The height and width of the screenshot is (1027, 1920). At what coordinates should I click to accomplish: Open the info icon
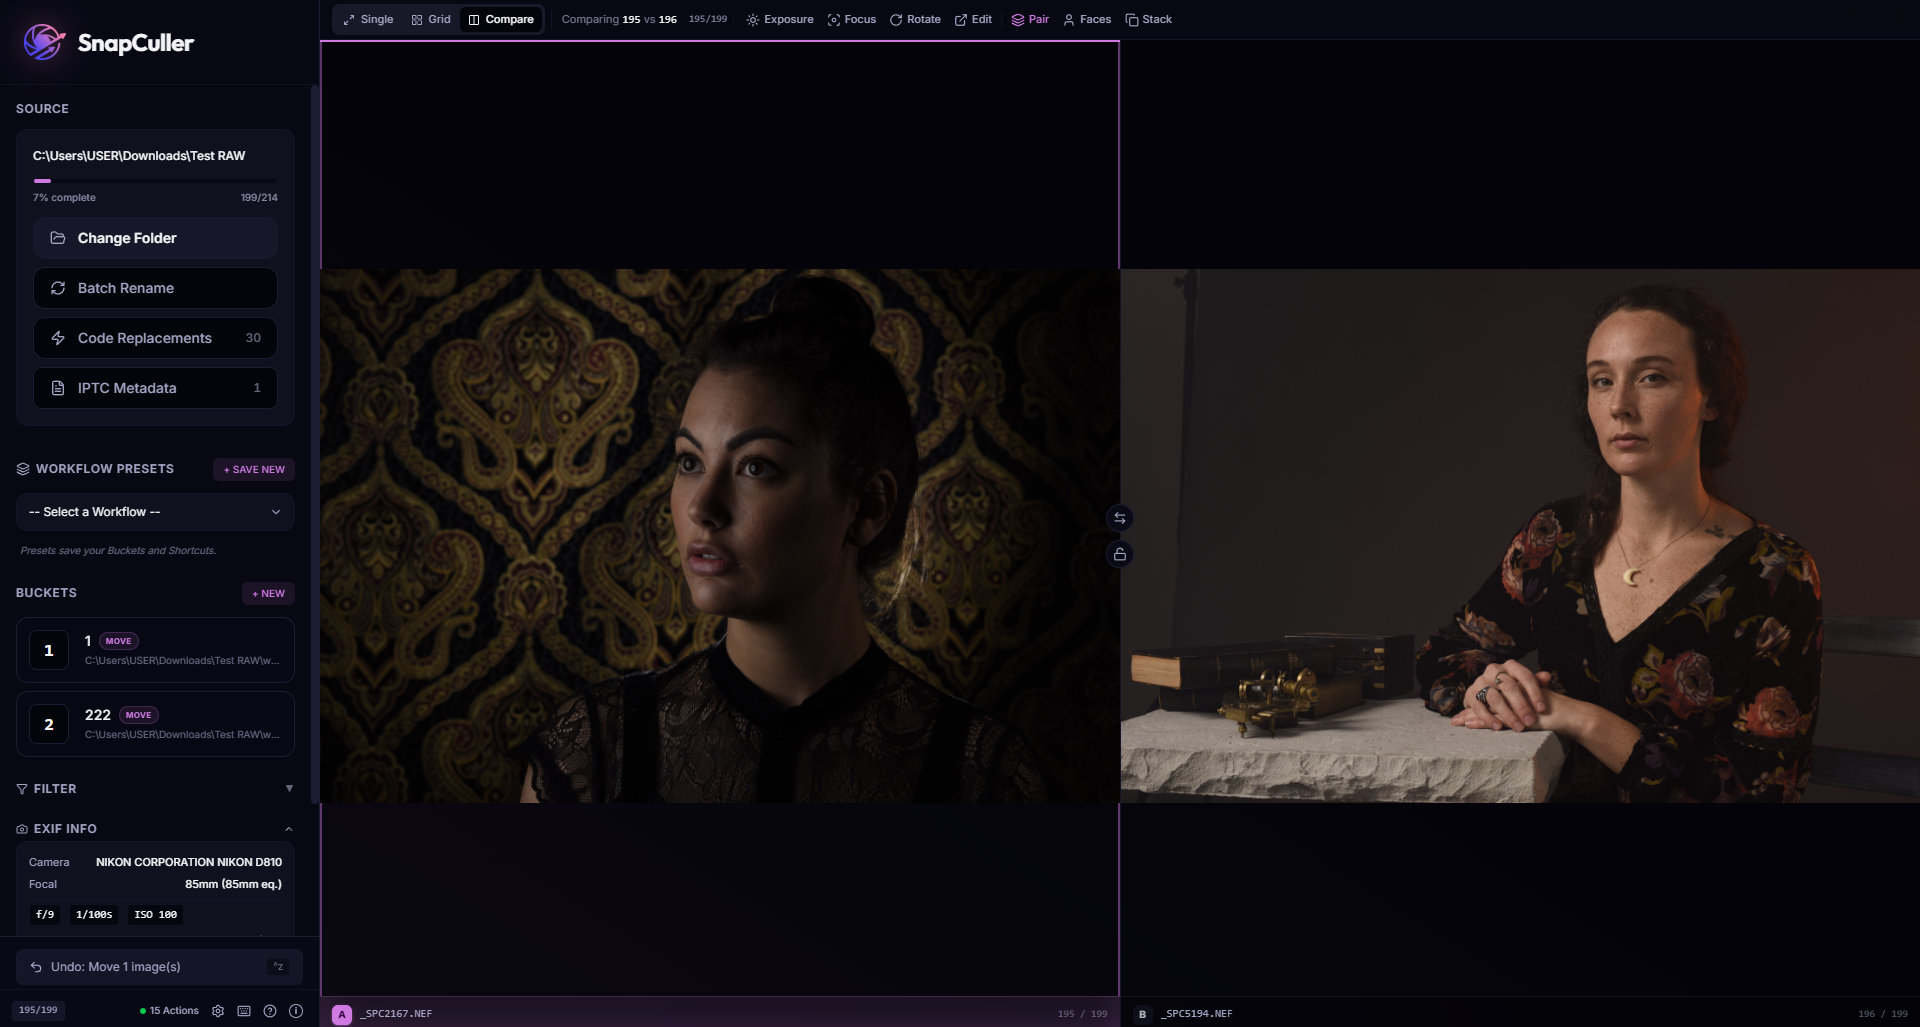point(296,1011)
